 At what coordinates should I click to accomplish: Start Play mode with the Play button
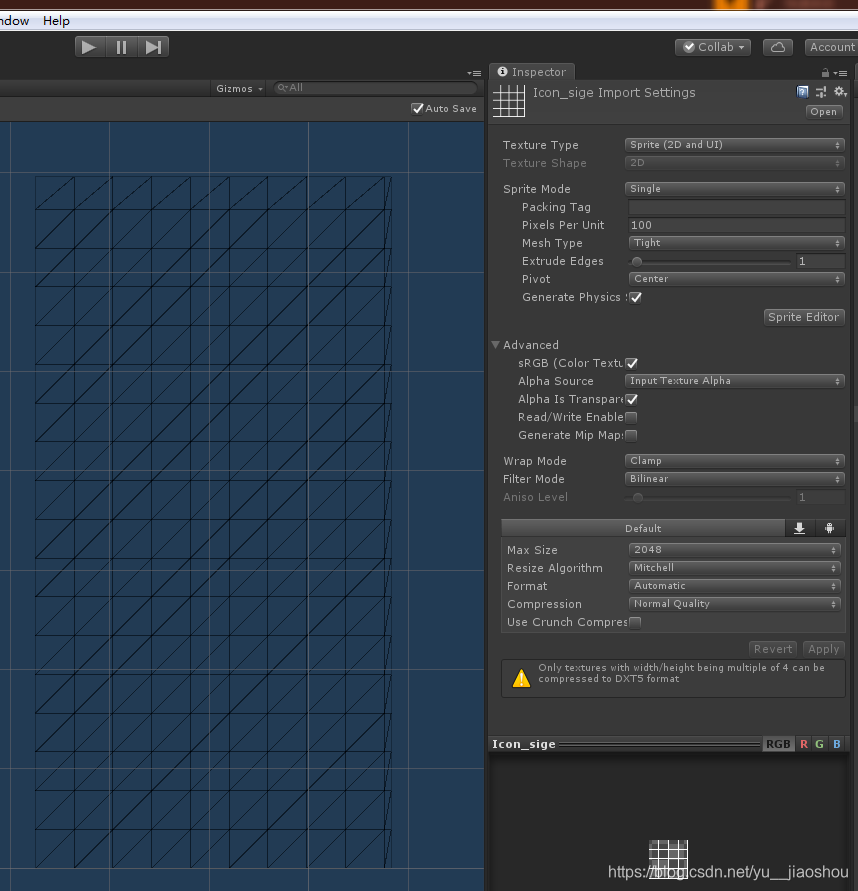90,47
